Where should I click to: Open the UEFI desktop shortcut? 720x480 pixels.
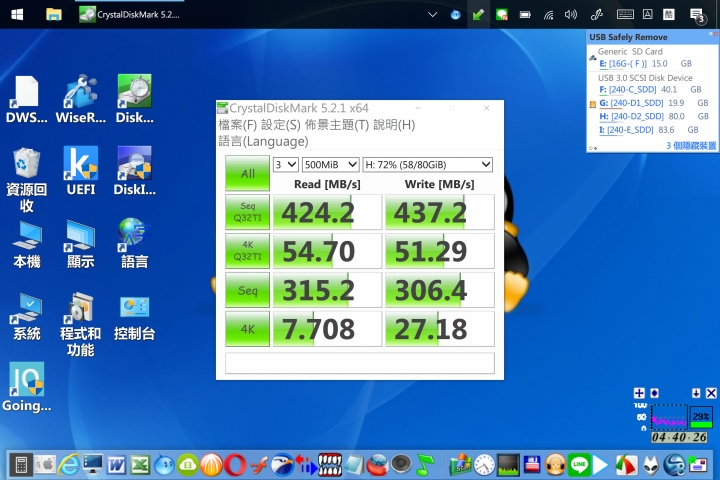click(80, 170)
